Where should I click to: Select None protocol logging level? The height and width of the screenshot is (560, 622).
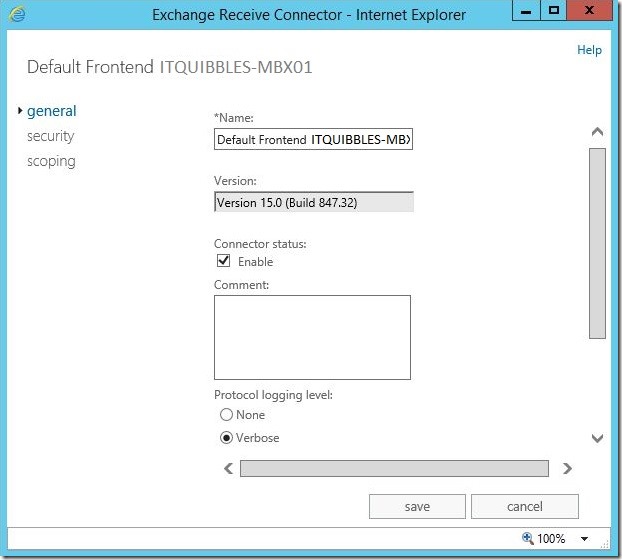[226, 414]
